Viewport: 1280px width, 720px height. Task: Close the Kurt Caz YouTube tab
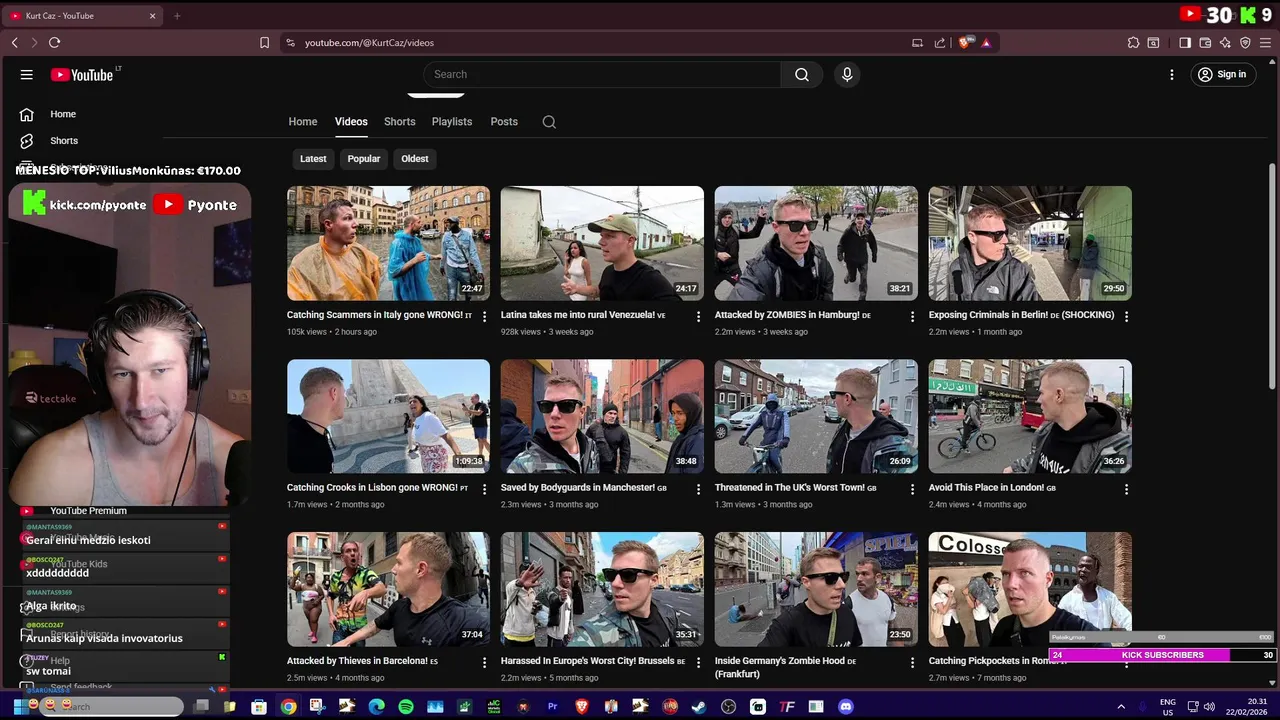click(x=153, y=16)
